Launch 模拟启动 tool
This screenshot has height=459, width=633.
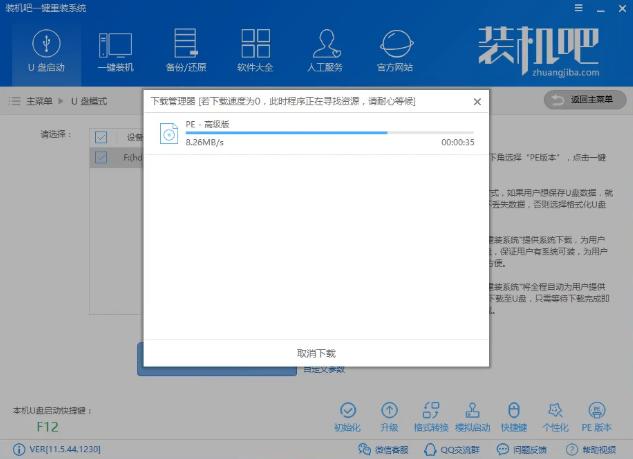coord(472,417)
